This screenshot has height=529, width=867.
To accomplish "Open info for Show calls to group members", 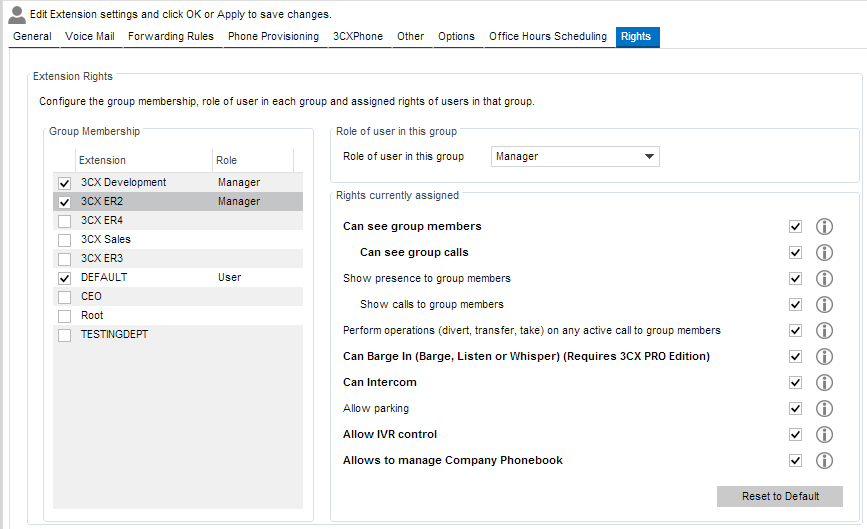I will click(824, 305).
